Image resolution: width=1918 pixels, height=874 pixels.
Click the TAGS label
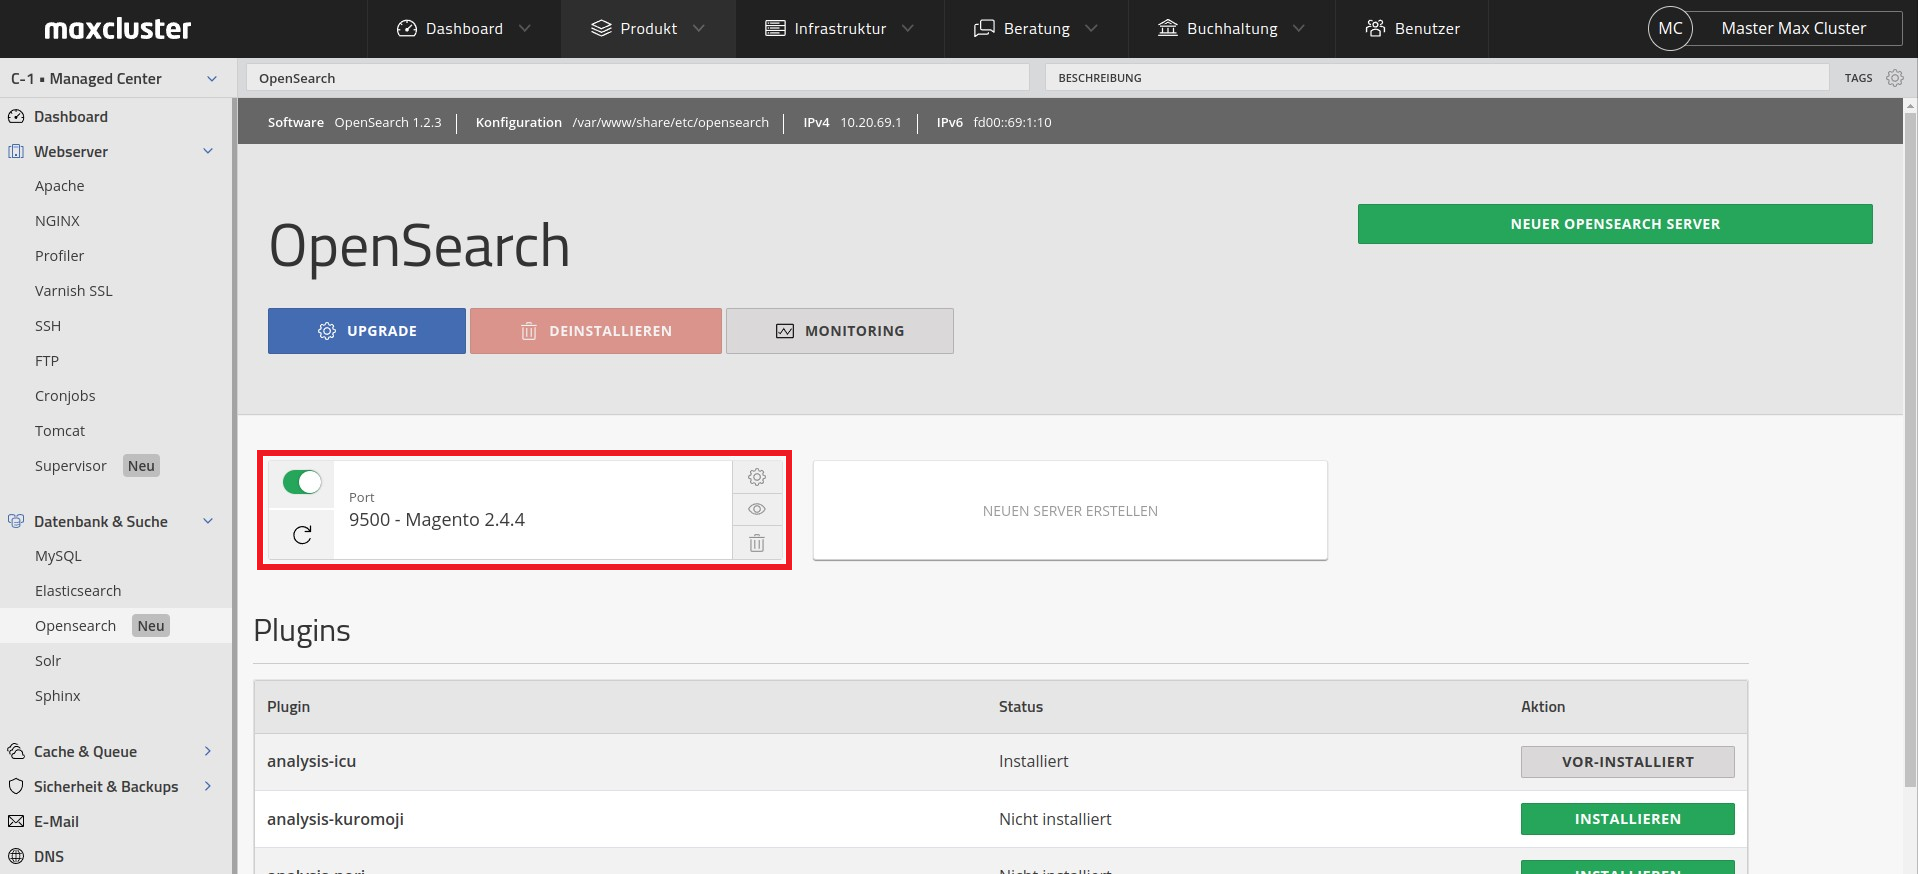[1858, 78]
